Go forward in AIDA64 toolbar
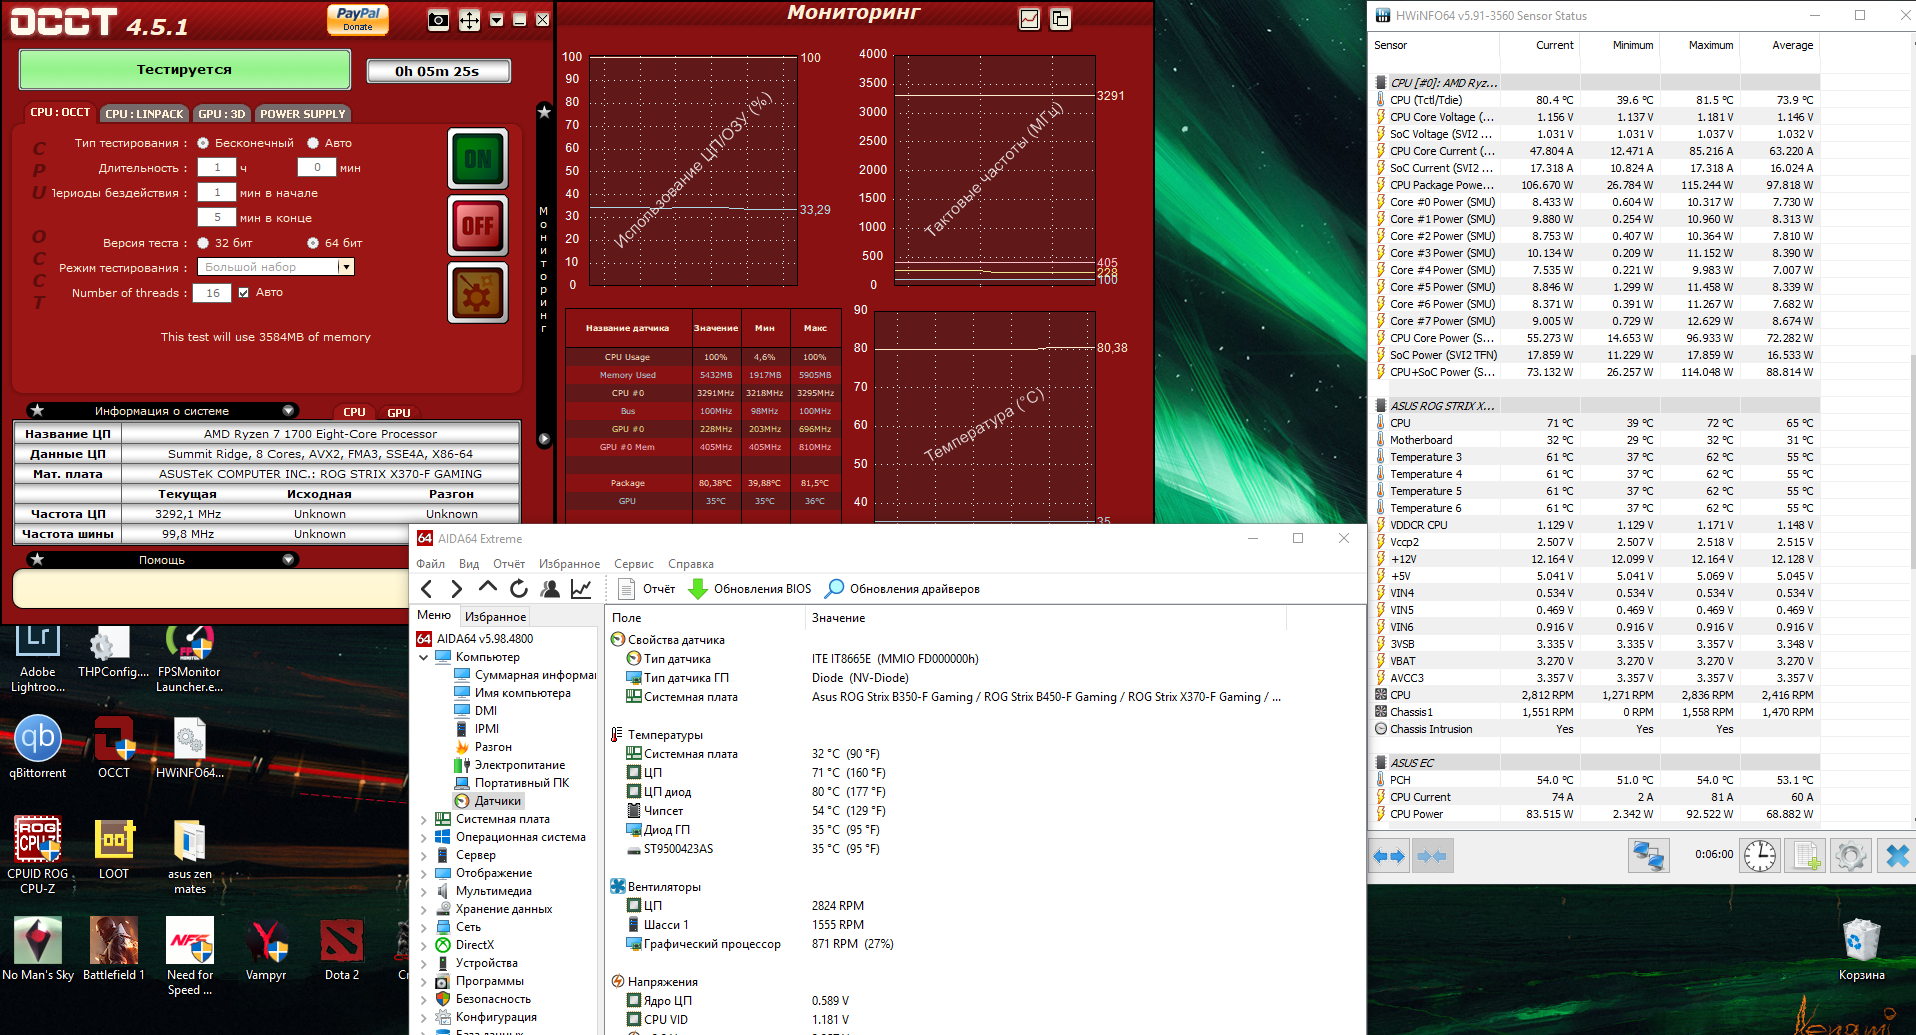 coord(457,589)
